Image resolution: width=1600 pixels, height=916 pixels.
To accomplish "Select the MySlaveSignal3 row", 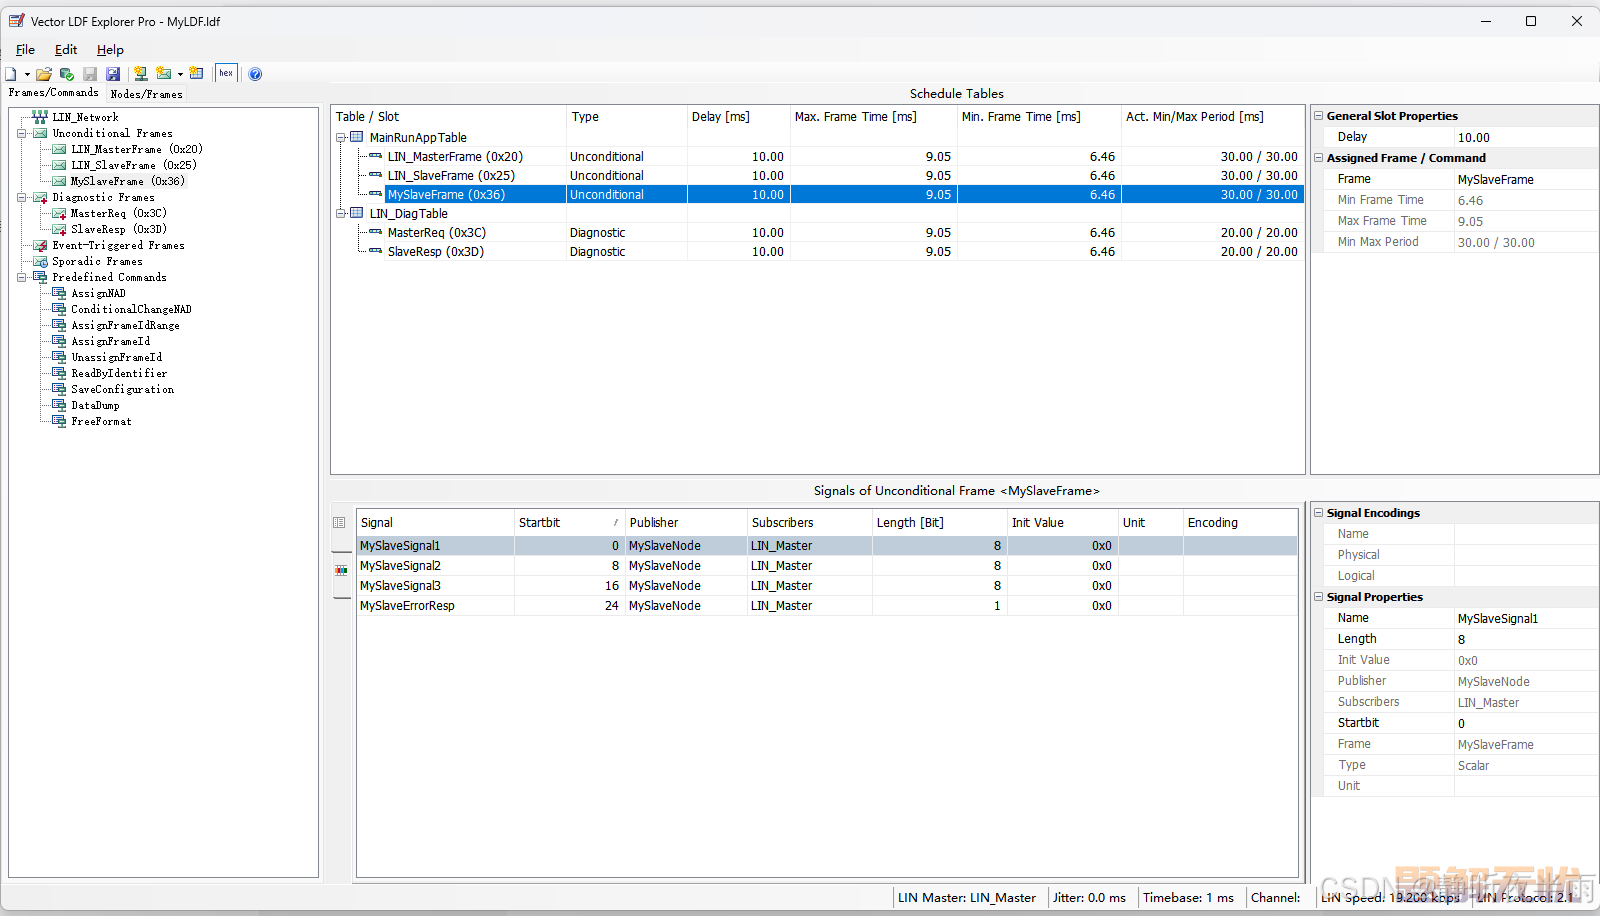I will click(x=827, y=586).
